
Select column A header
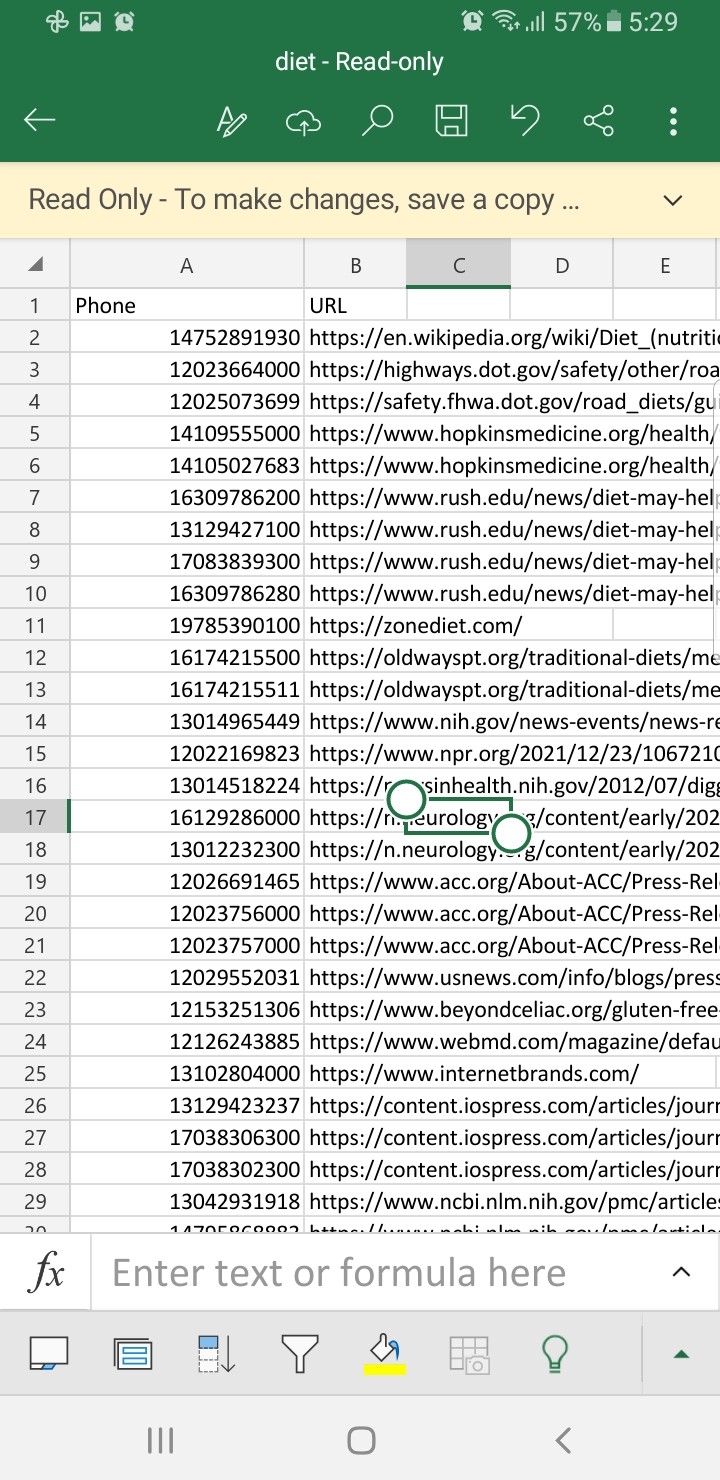(186, 265)
